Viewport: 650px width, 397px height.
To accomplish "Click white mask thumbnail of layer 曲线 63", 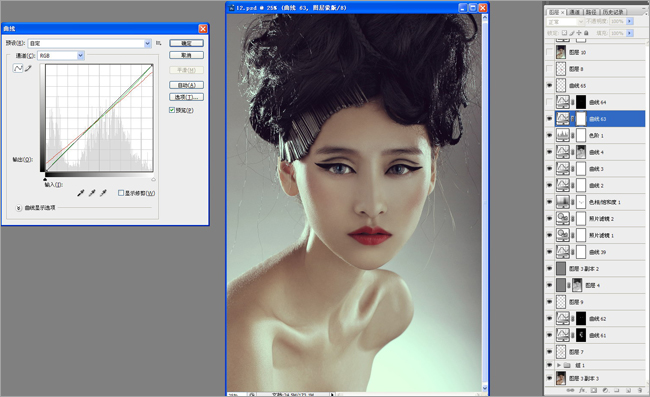I will click(x=581, y=119).
